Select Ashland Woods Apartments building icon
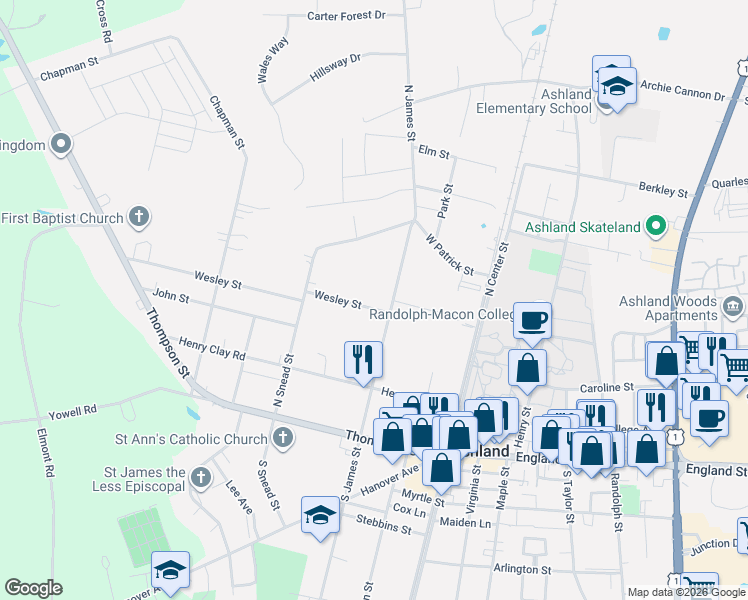 tap(734, 307)
